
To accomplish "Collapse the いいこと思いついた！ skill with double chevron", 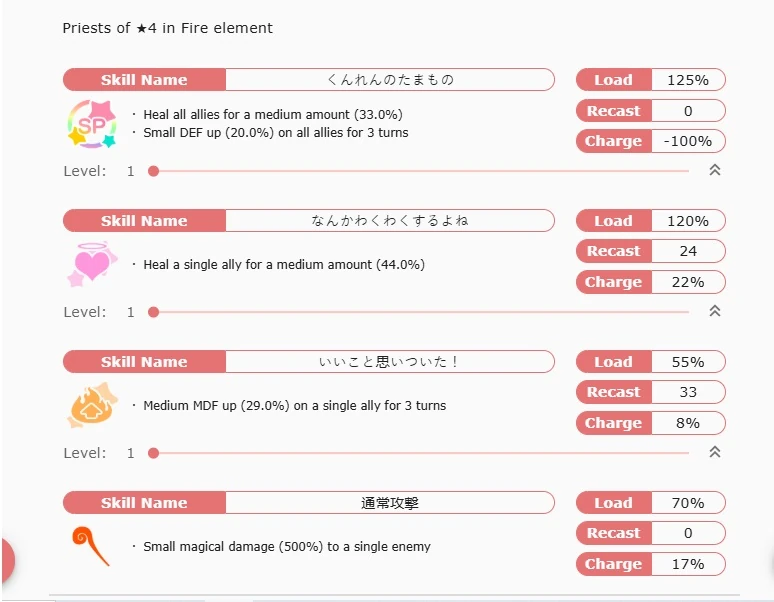I will coord(714,452).
